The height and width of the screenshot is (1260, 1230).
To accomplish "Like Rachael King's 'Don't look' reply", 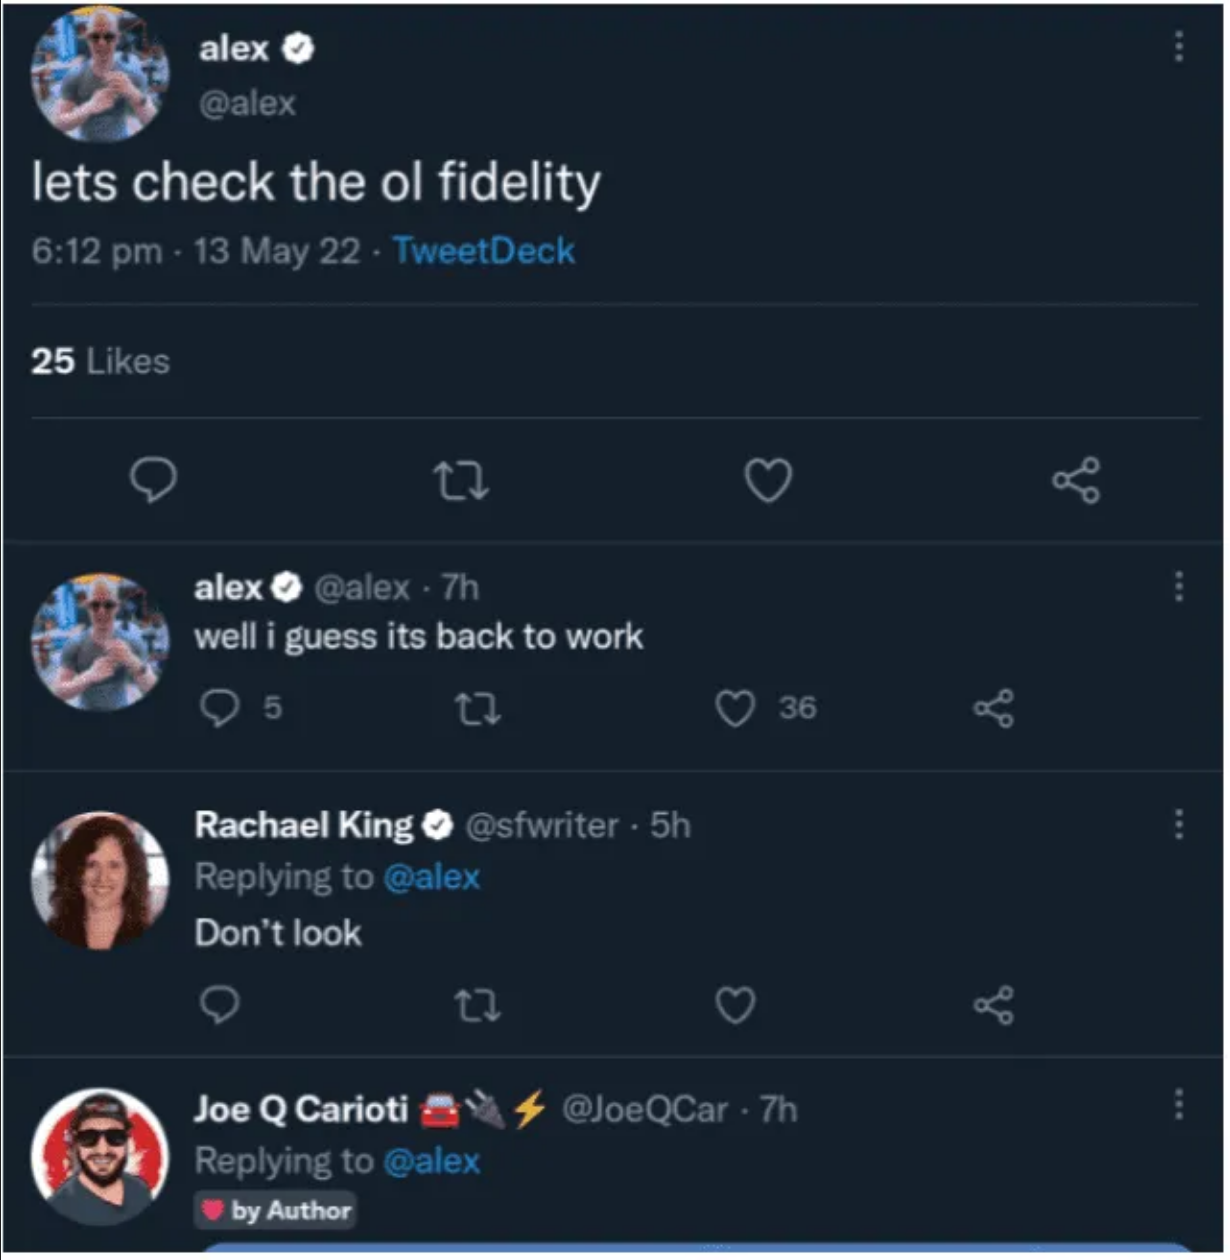I will (x=736, y=1005).
